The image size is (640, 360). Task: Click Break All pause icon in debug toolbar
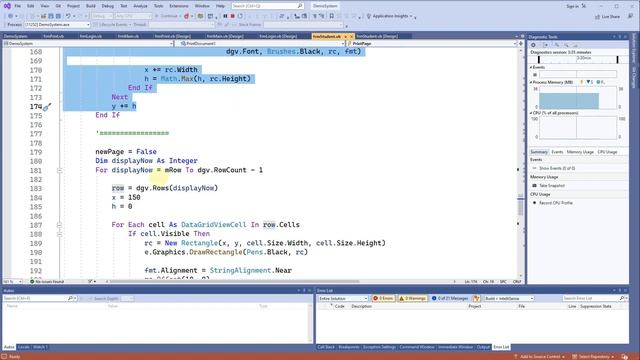click(225, 16)
